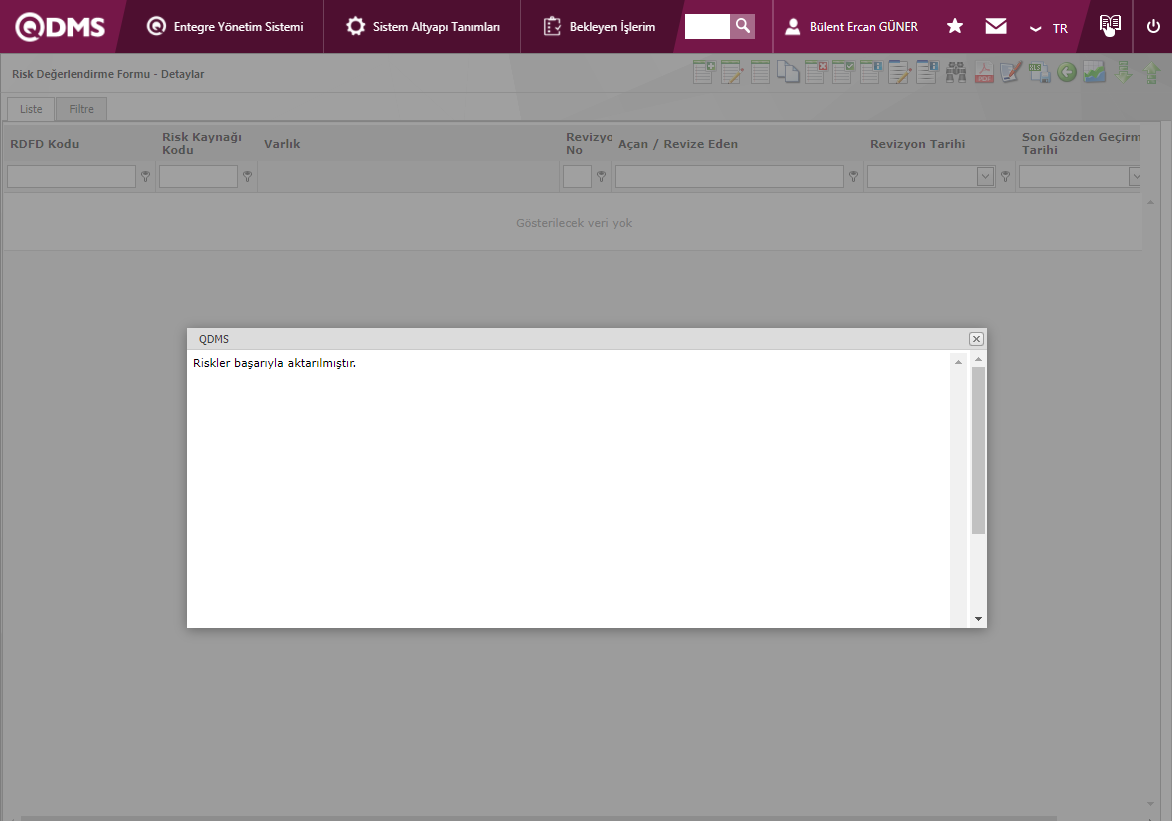Click the PDF export icon
The image size is (1172, 821).
(984, 72)
